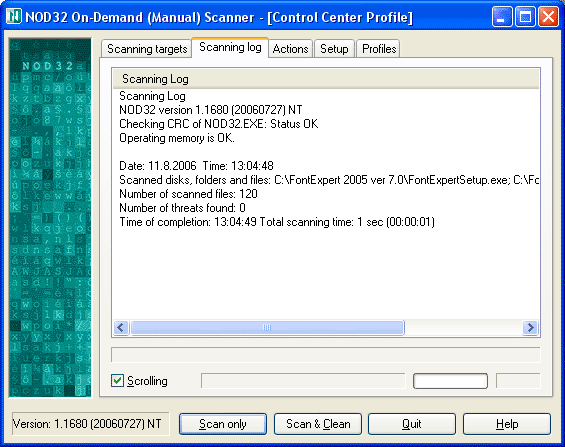Click the Scan only button
565x447 pixels.
(223, 424)
